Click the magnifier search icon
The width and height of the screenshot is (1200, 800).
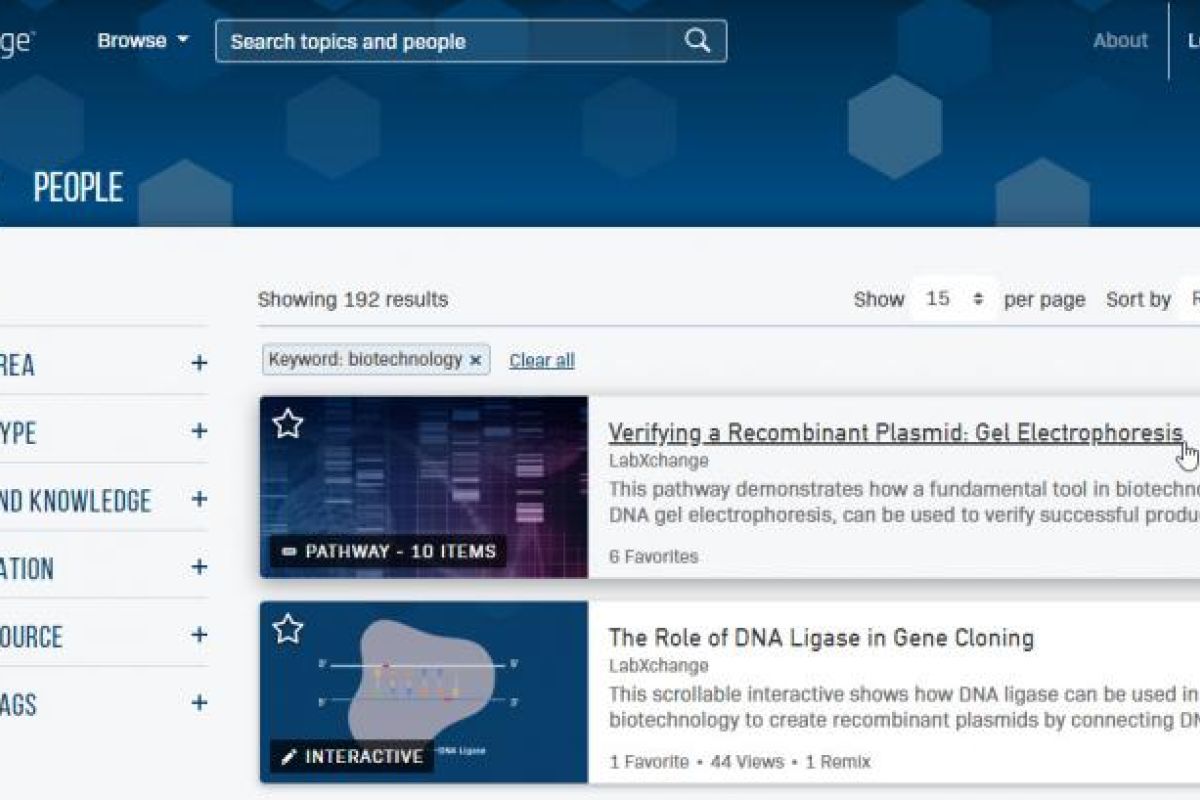click(697, 41)
